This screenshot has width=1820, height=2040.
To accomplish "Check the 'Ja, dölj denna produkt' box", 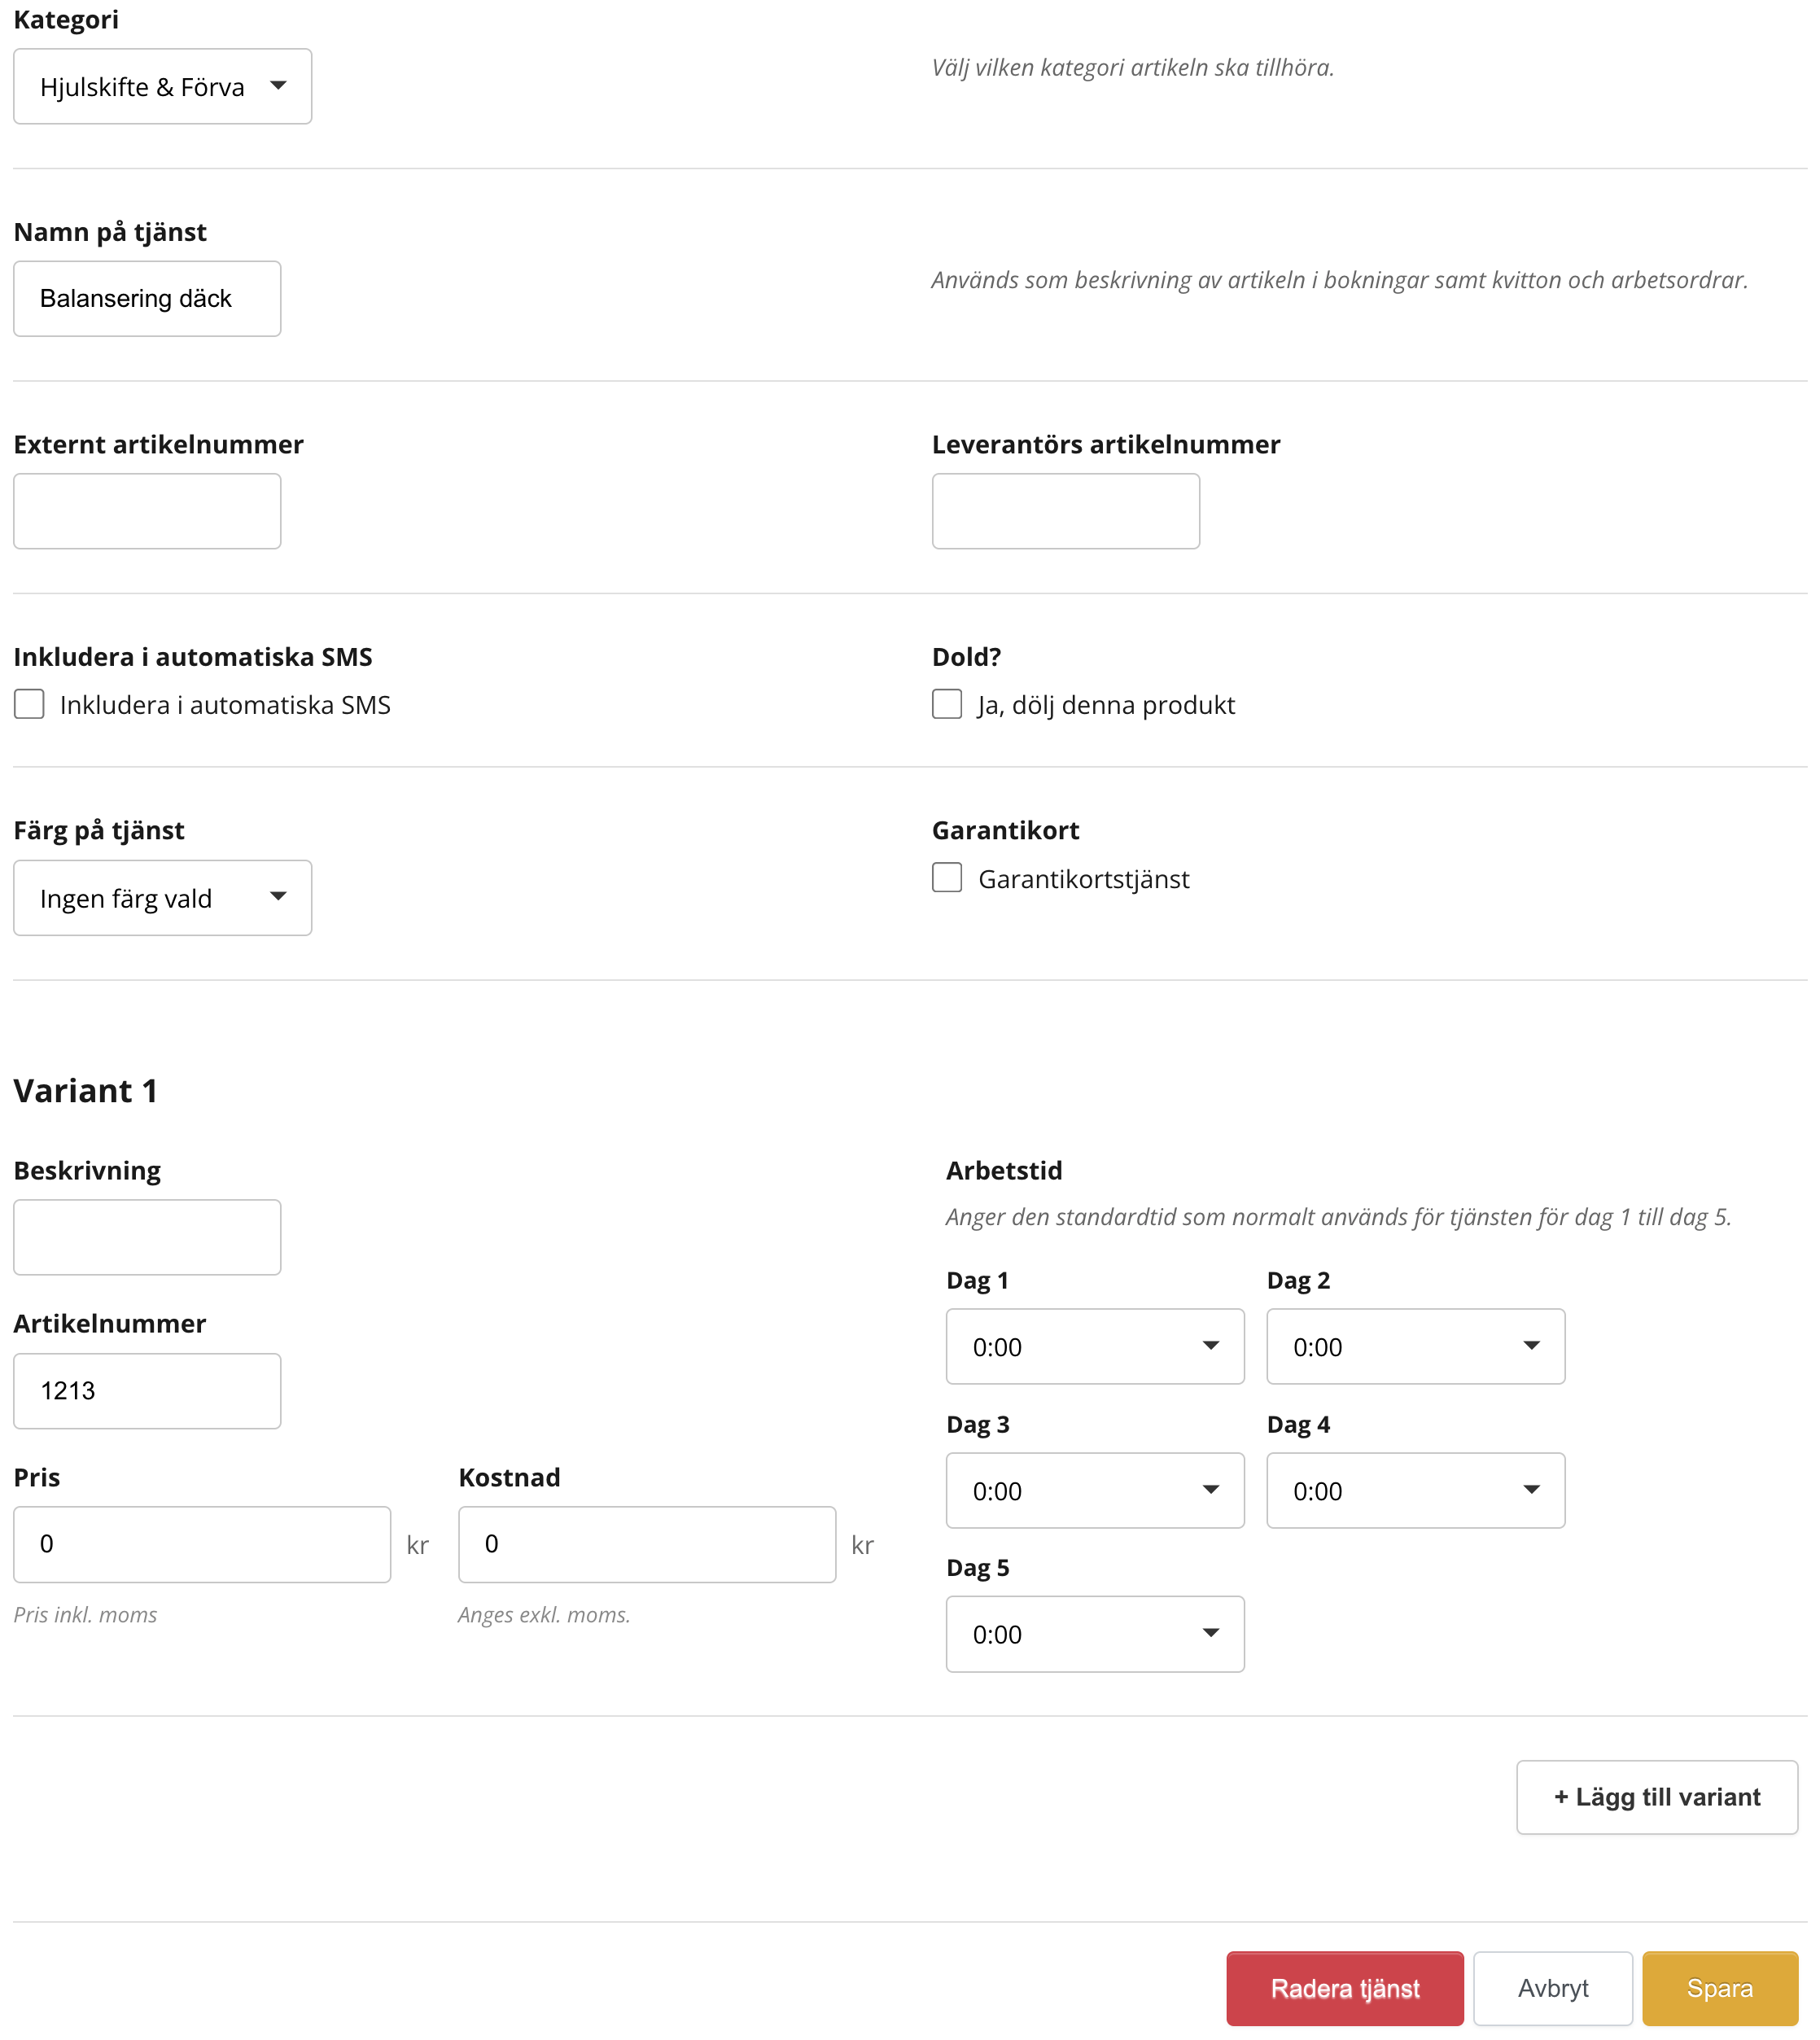I will click(946, 704).
